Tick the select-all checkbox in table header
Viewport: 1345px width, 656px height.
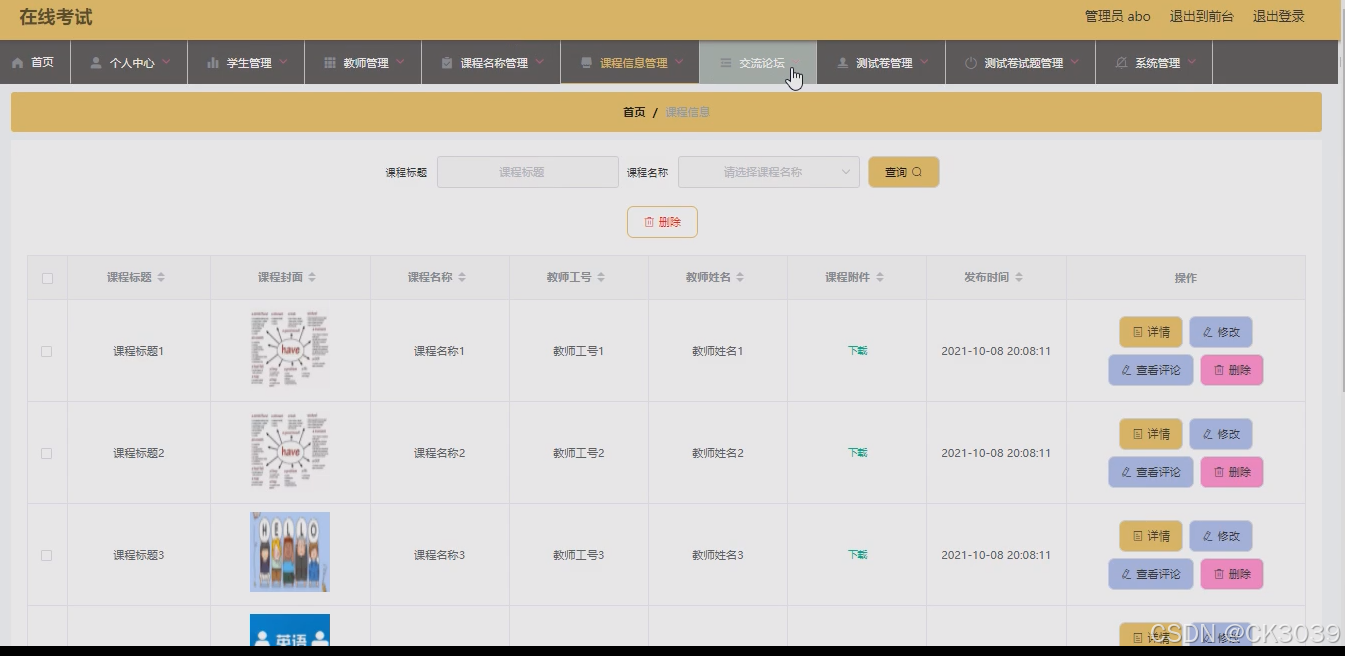click(47, 278)
